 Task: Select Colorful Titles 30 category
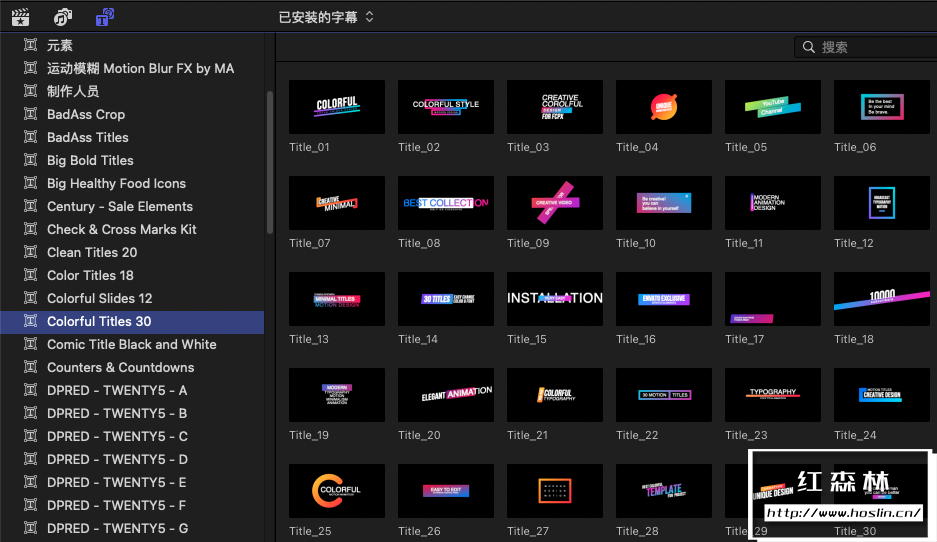132,321
